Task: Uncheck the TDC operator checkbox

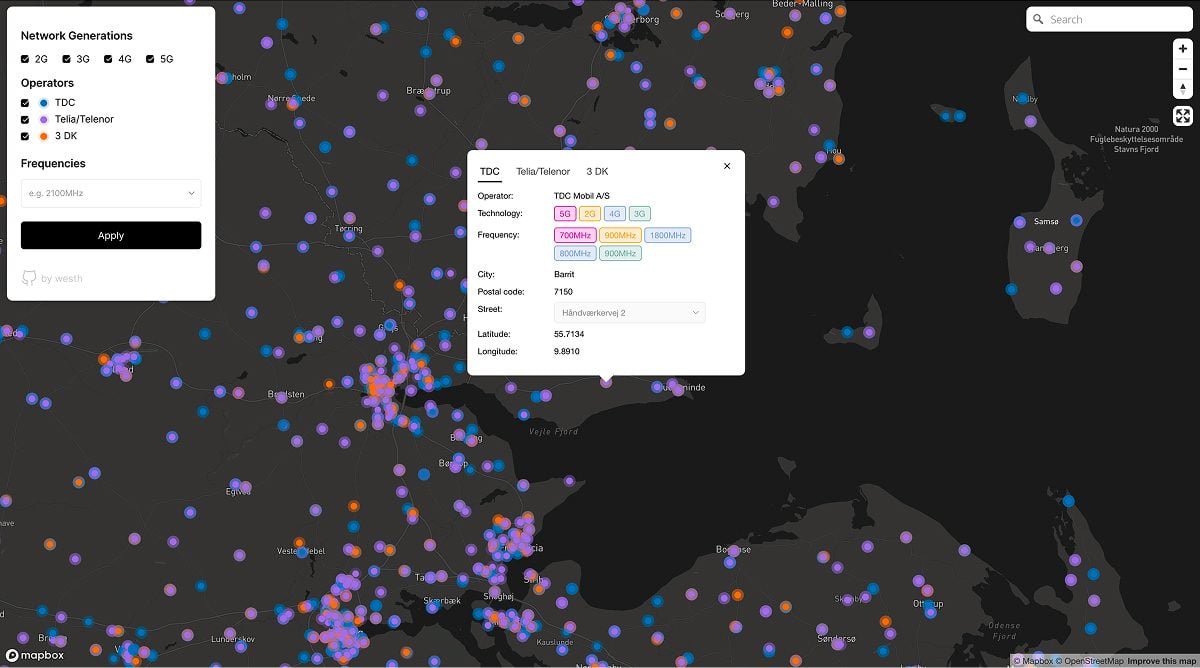Action: pos(25,103)
